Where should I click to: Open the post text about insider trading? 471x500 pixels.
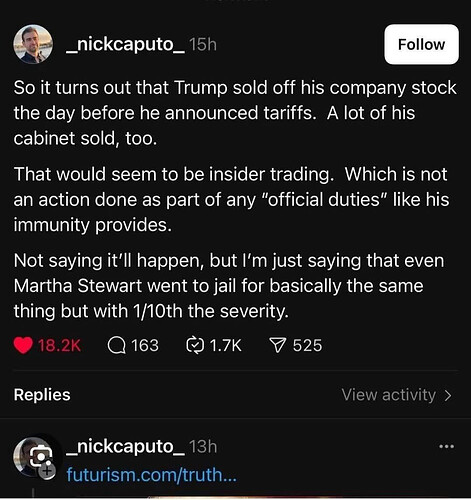pyautogui.click(x=232, y=199)
